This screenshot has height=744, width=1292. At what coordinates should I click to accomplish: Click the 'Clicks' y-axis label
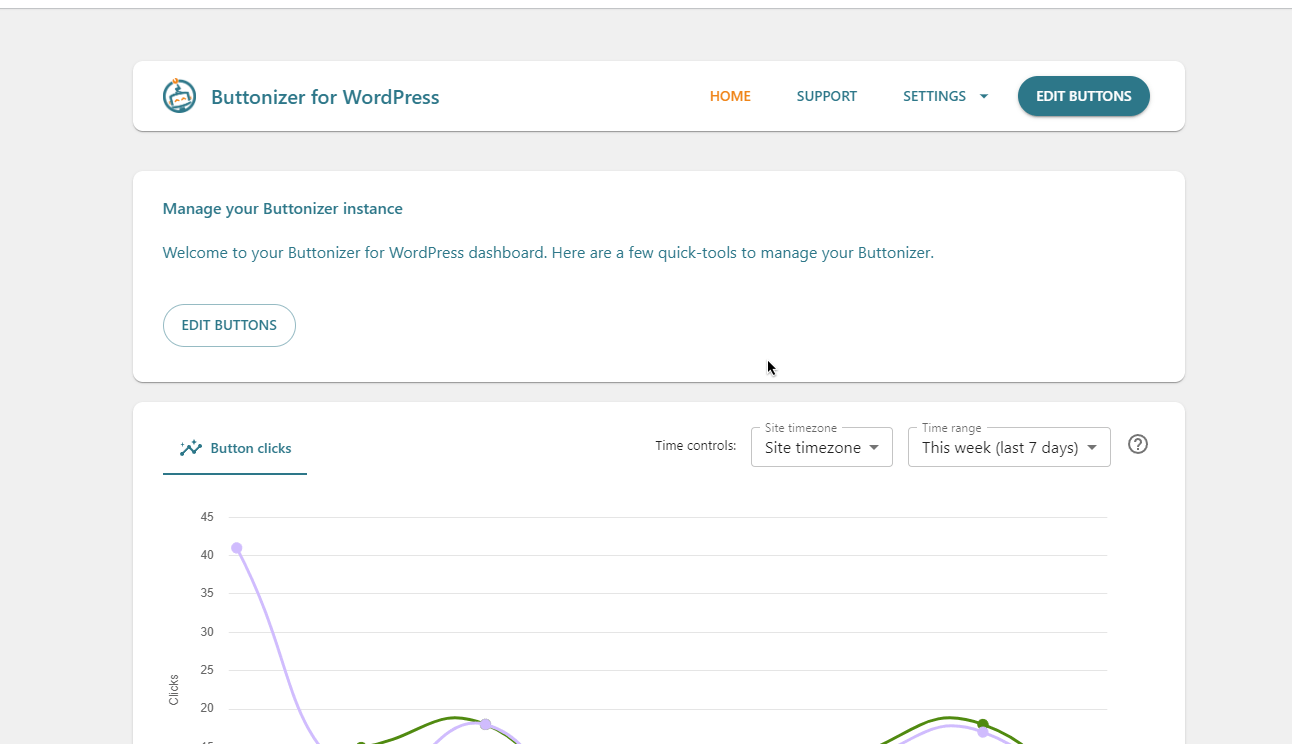tap(174, 690)
